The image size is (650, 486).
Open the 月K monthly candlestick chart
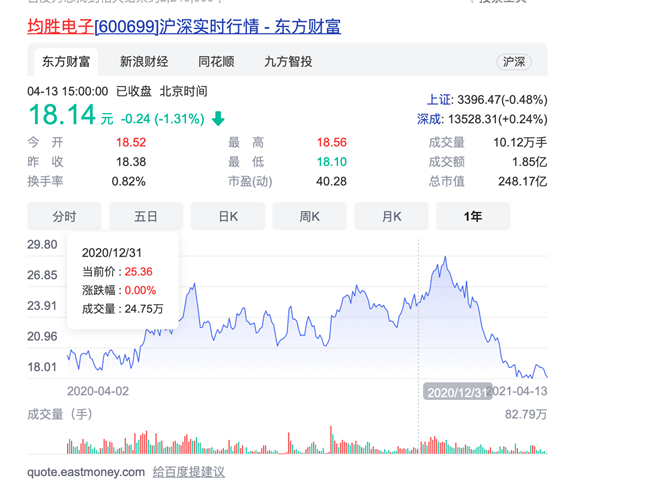391,216
